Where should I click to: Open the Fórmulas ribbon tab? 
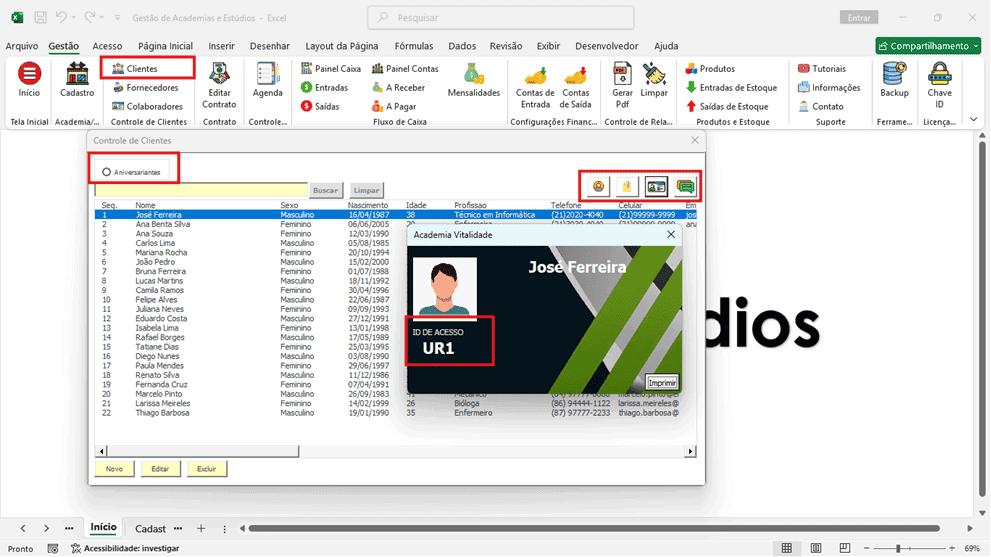pos(414,46)
